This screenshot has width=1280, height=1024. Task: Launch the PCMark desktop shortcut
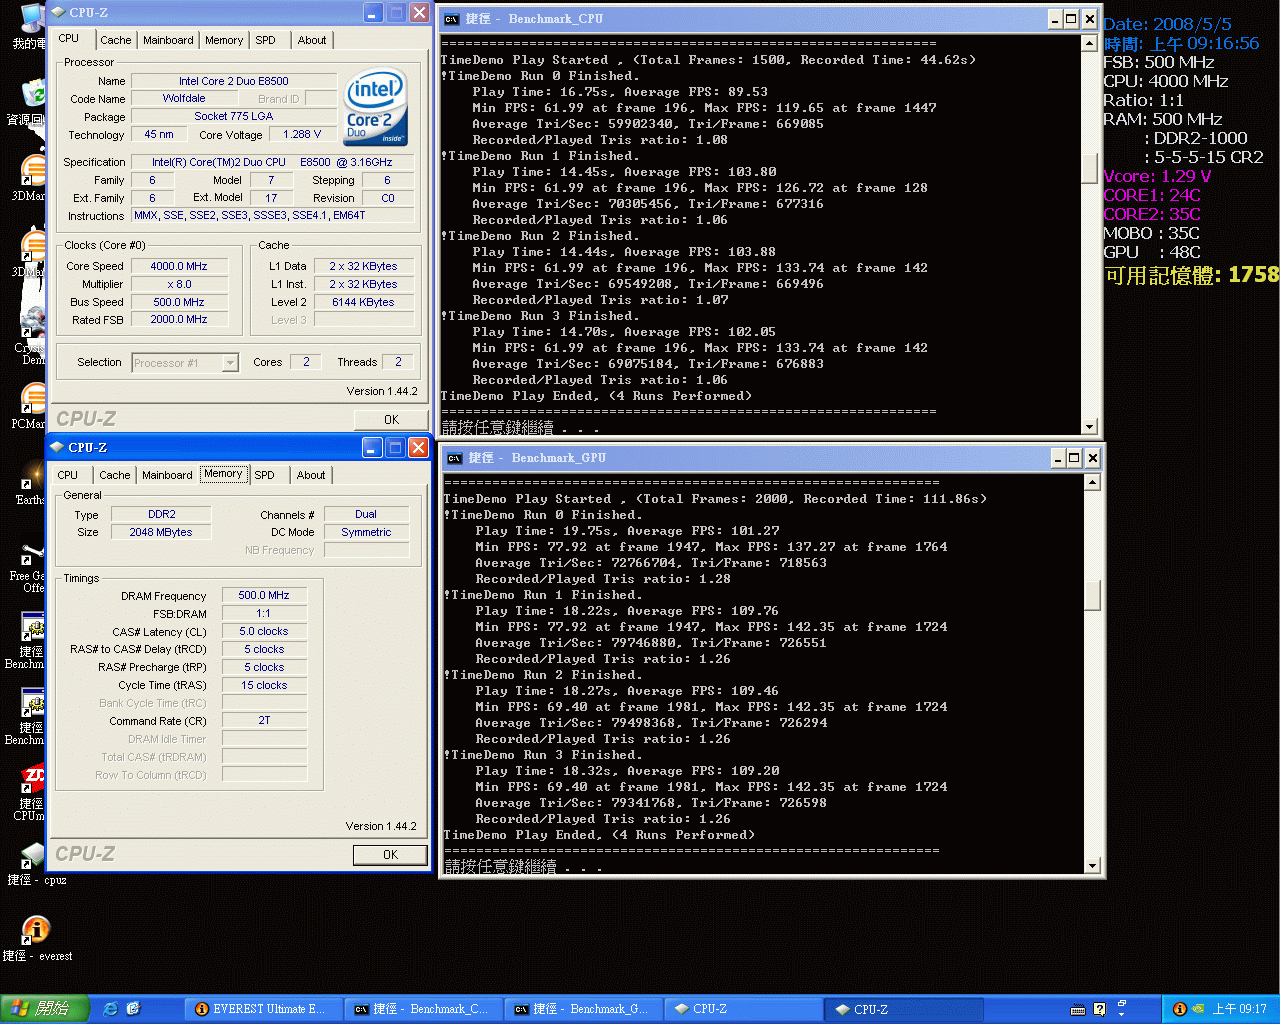coord(30,405)
